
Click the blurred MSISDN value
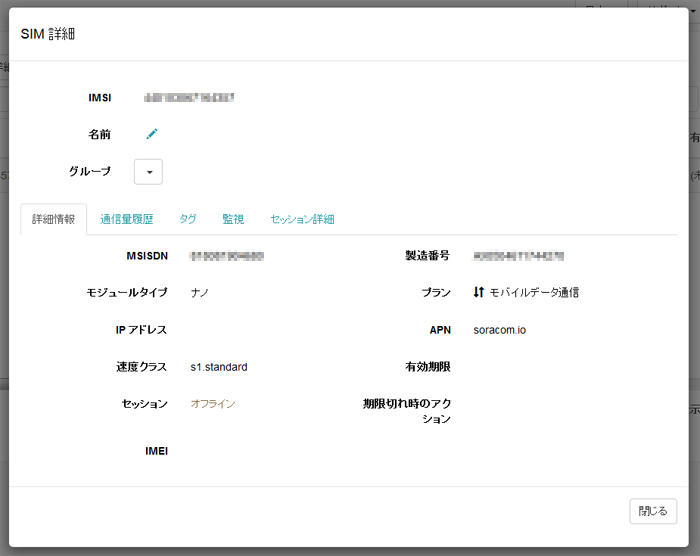pos(227,256)
